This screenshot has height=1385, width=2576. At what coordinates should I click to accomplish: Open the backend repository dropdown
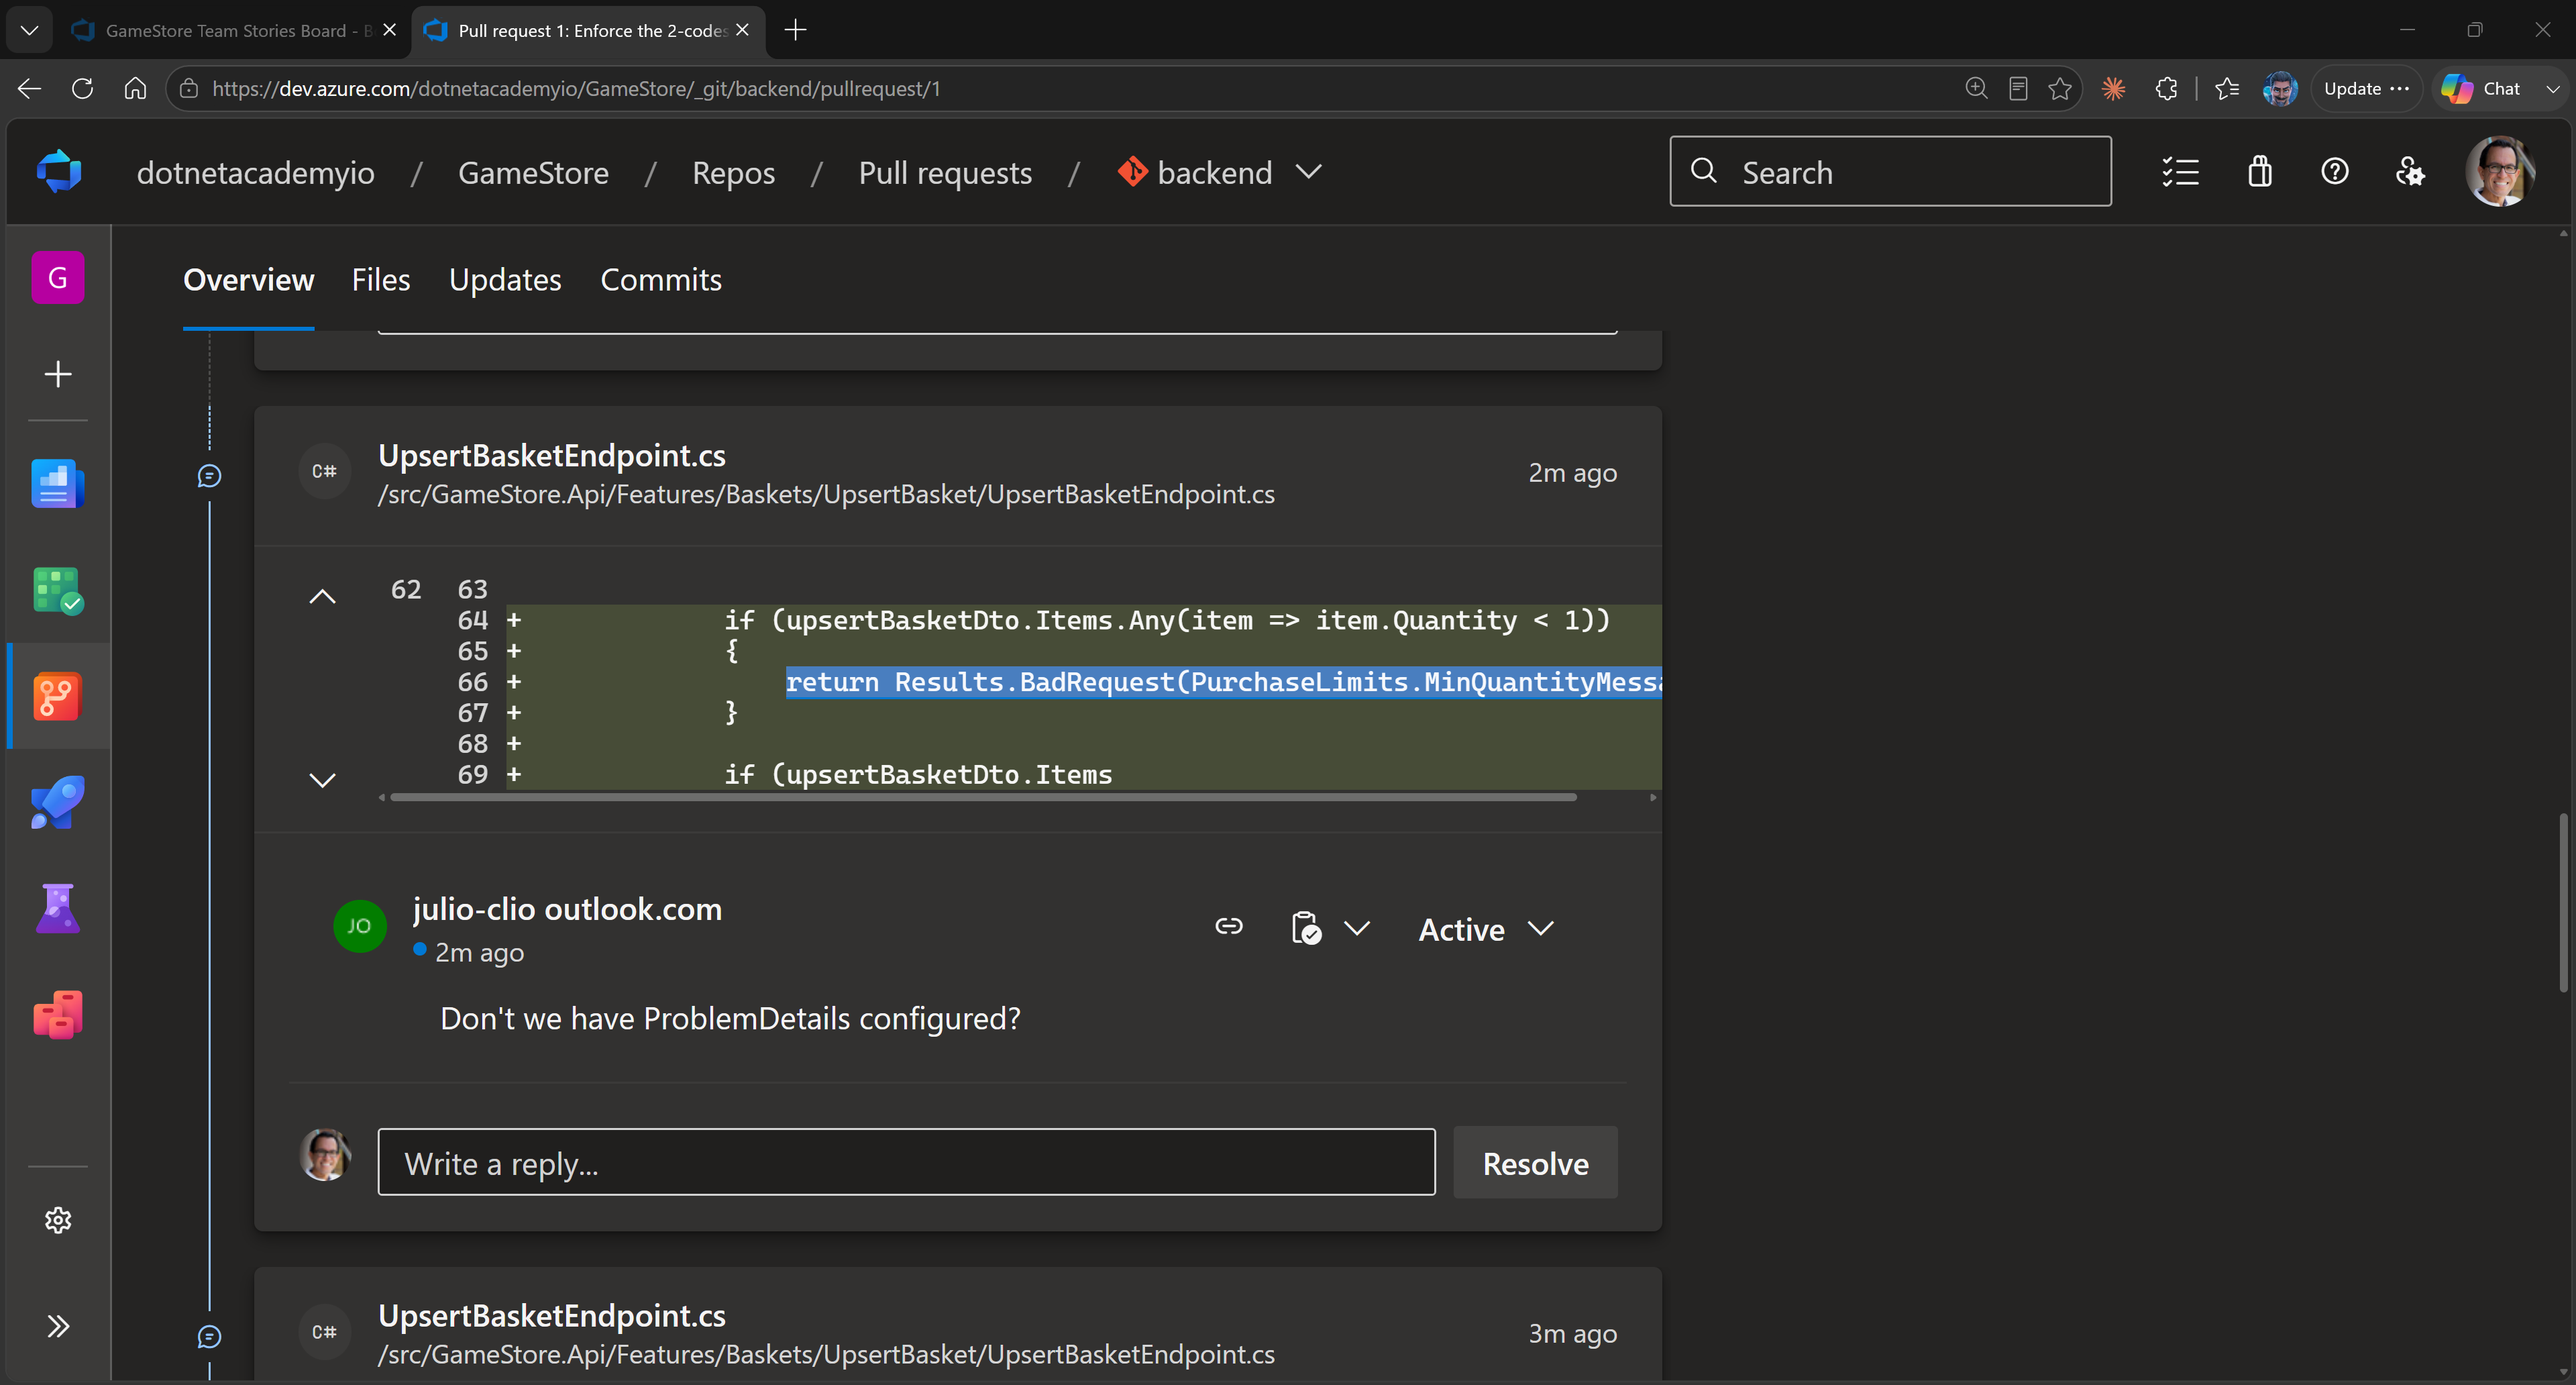pyautogui.click(x=1219, y=172)
